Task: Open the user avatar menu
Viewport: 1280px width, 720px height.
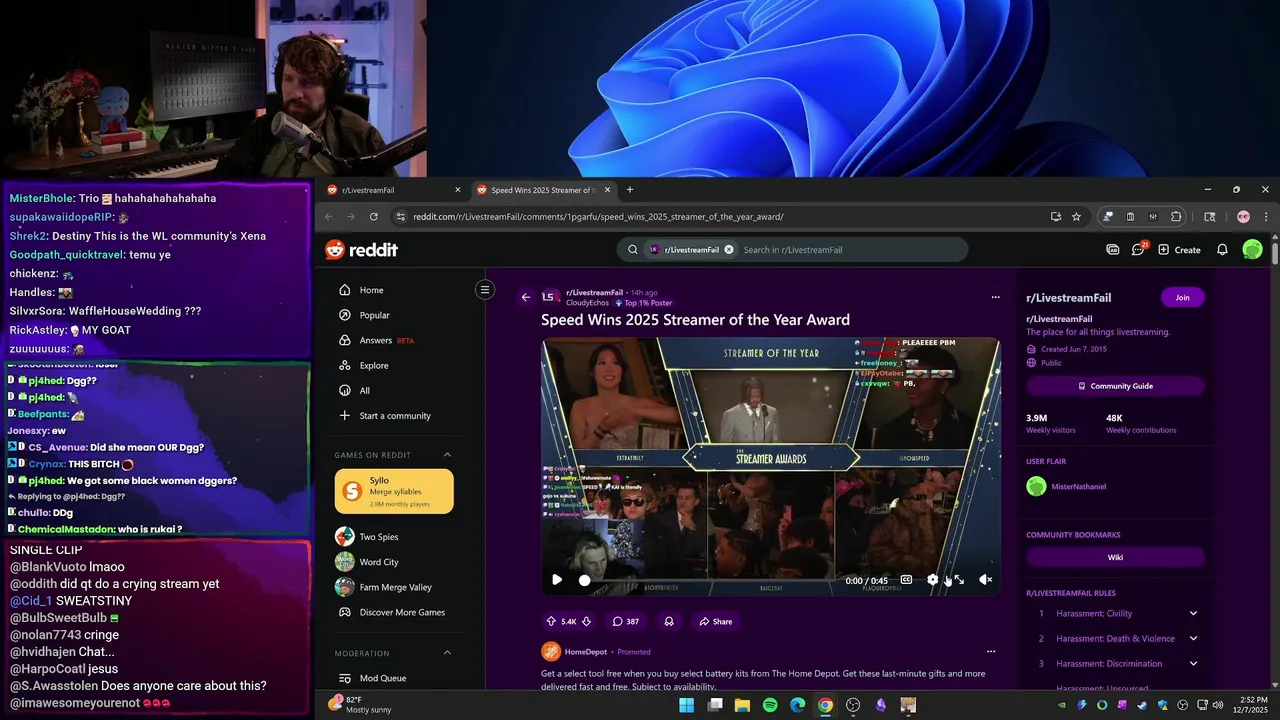Action: pyautogui.click(x=1252, y=250)
